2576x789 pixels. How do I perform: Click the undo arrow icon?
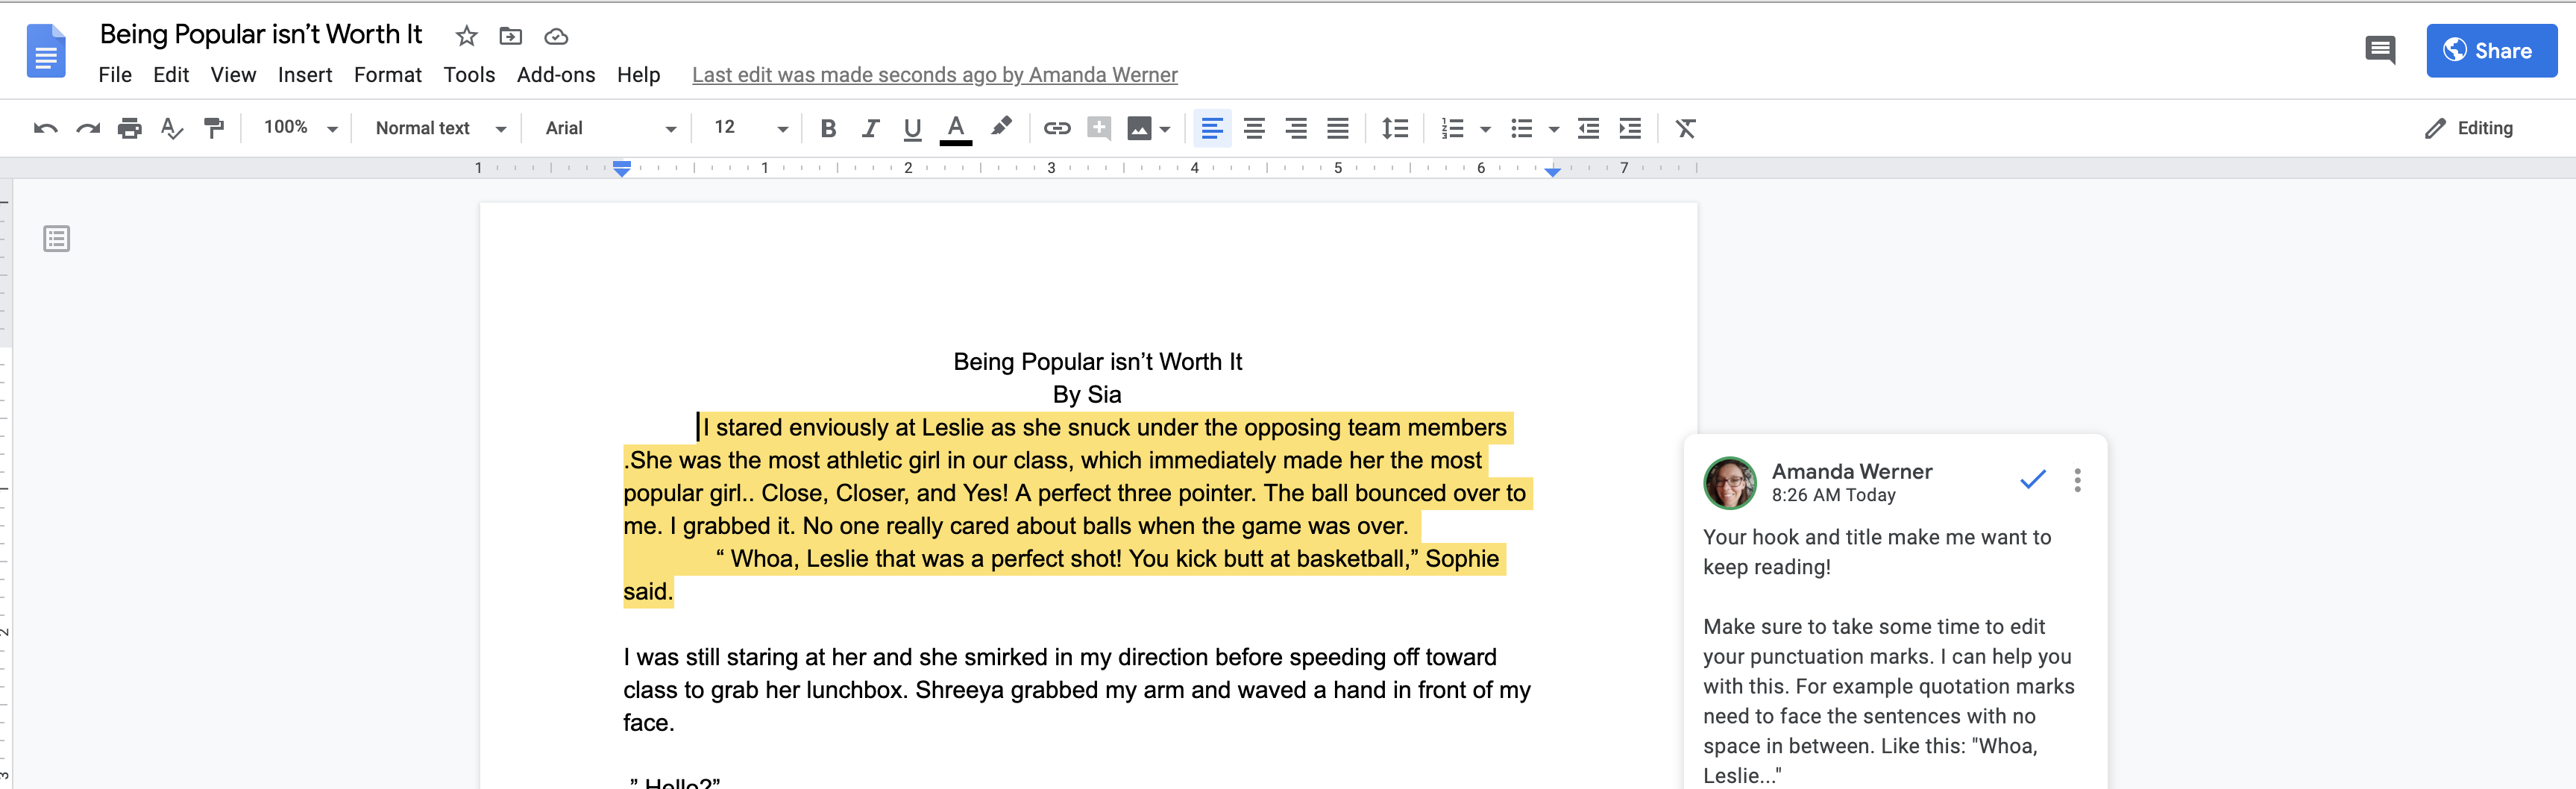[45, 128]
